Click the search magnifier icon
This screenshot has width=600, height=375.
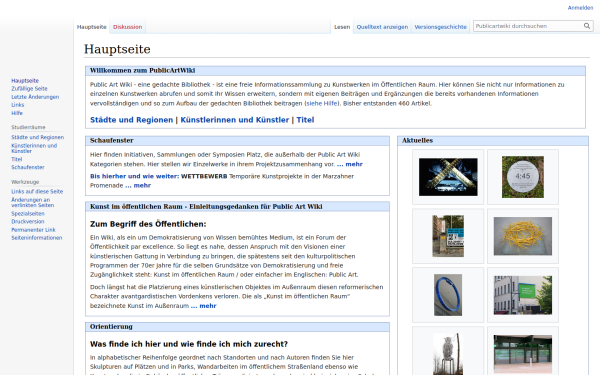coord(587,26)
